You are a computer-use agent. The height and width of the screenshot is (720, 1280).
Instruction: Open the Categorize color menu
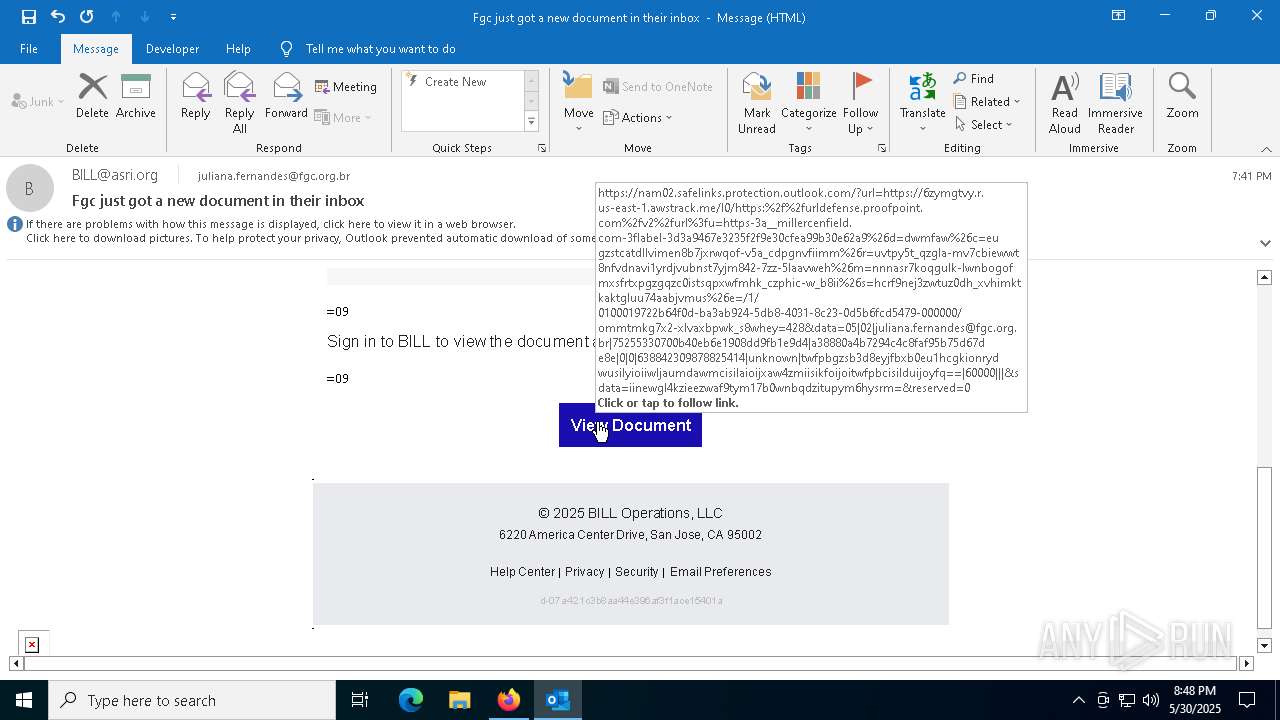[808, 102]
